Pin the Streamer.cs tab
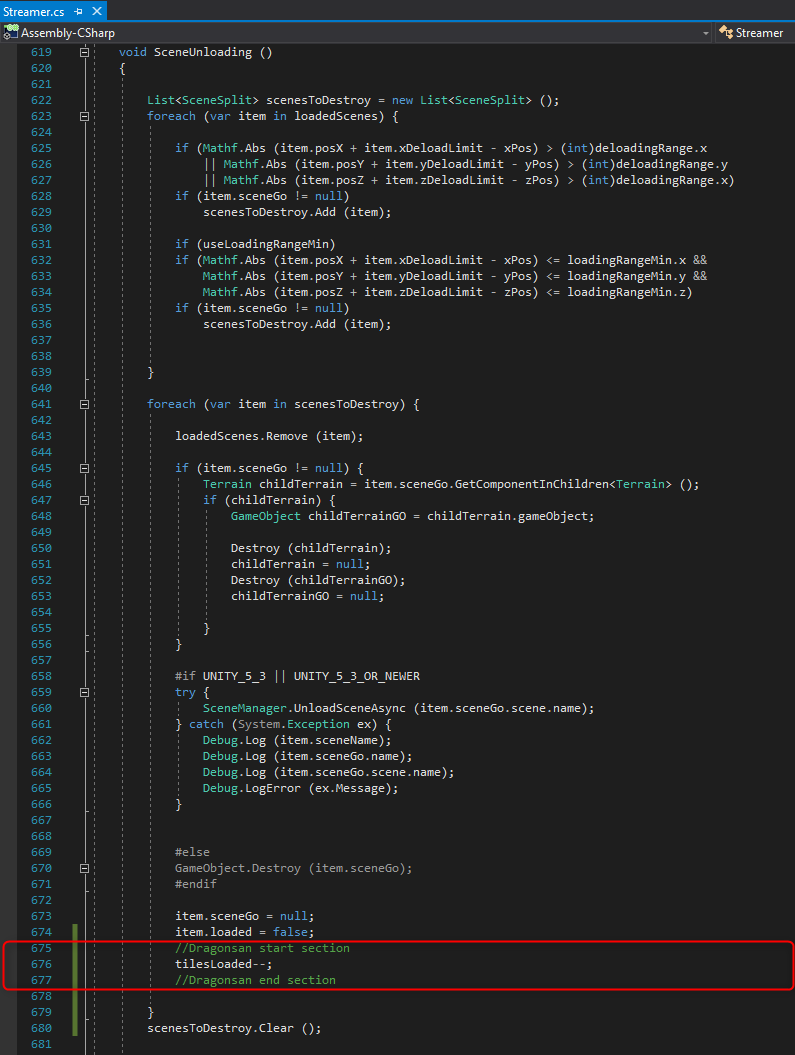 pyautogui.click(x=78, y=10)
